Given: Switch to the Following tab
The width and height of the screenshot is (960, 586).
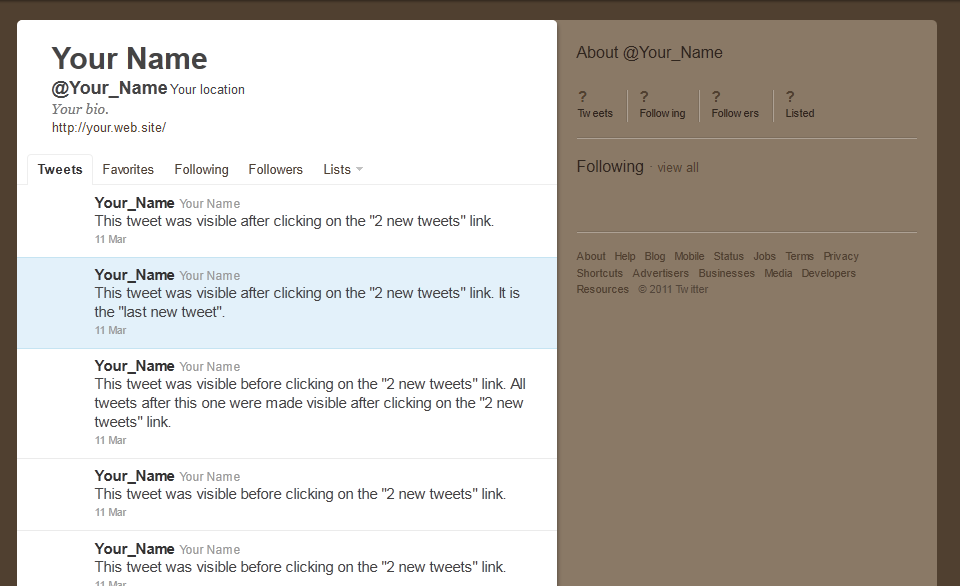Looking at the screenshot, I should tap(201, 169).
